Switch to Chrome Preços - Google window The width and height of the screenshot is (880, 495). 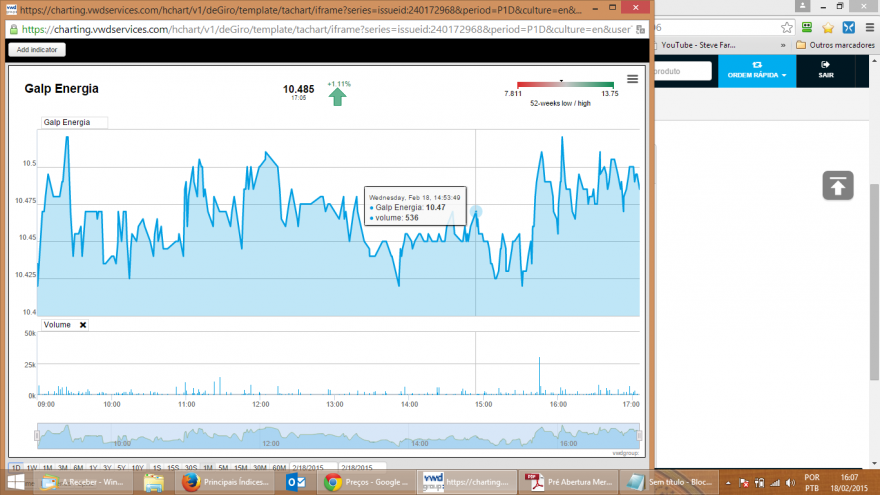pos(368,482)
